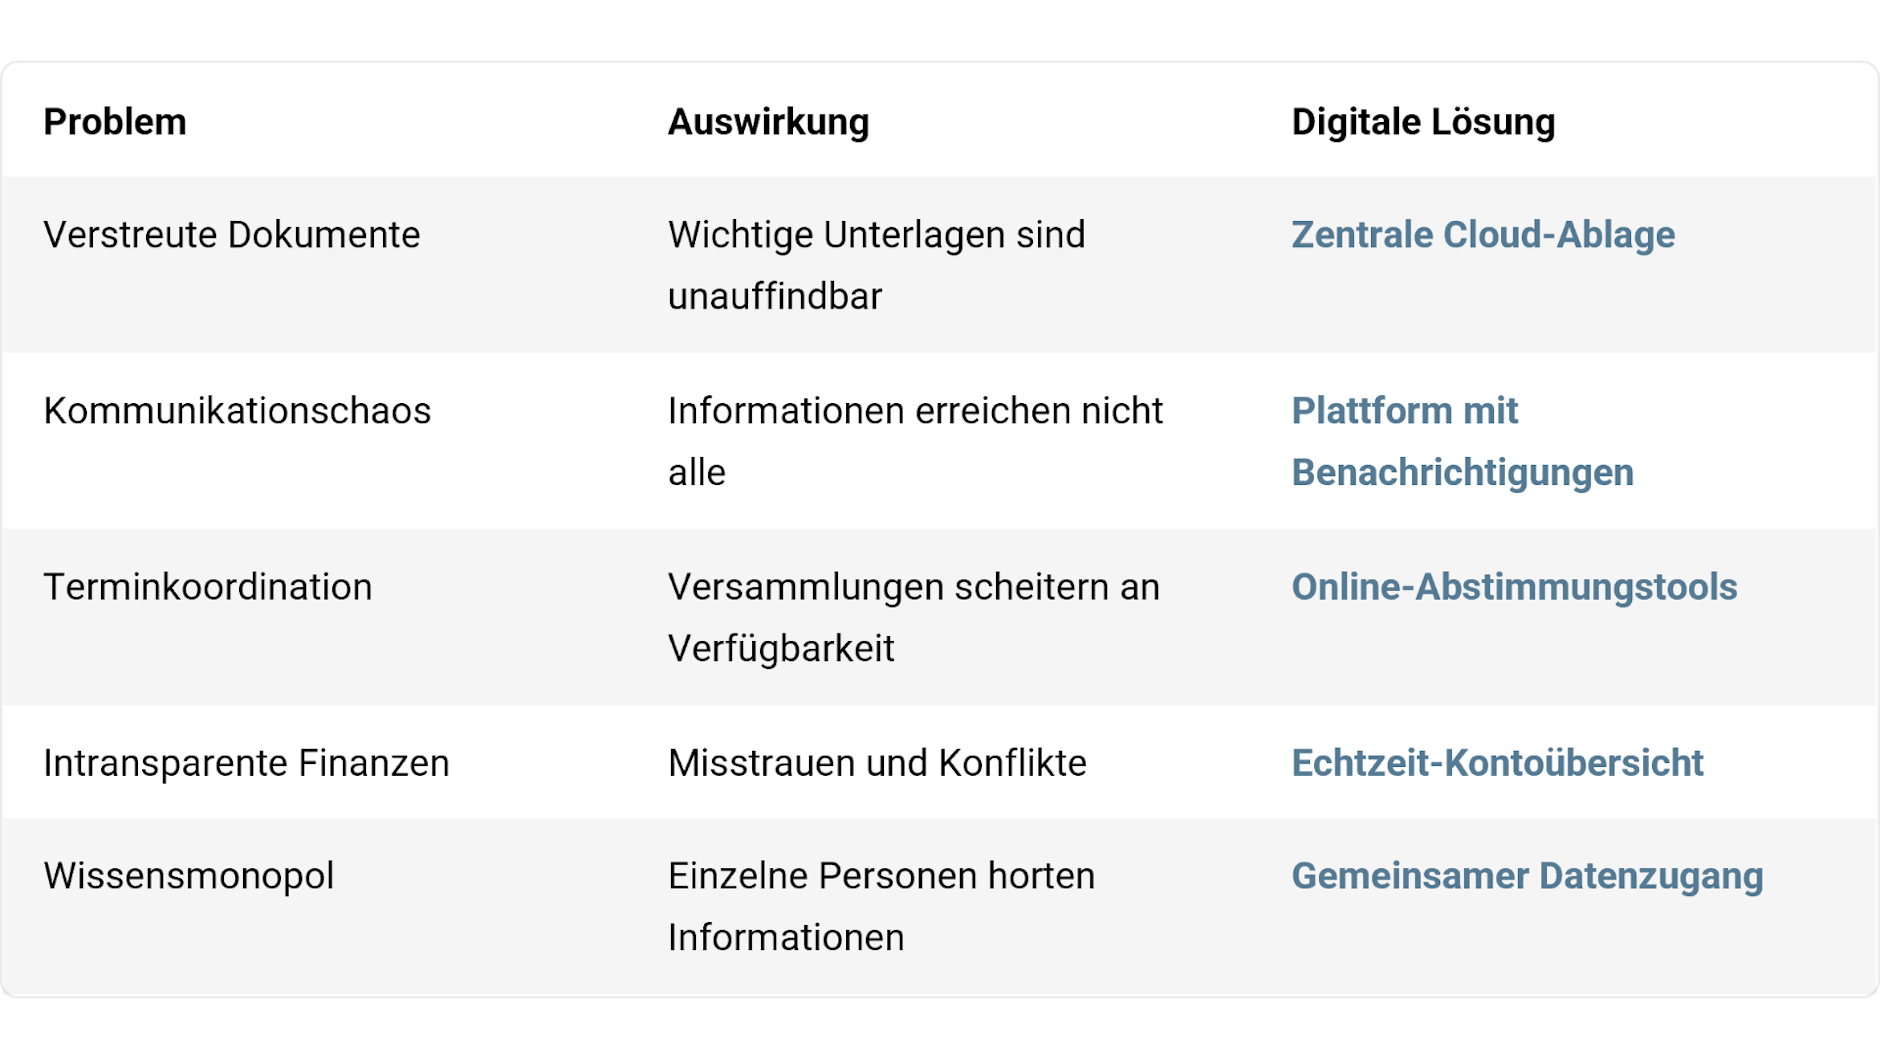Click the Misstrauen und Konflikte cell
The width and height of the screenshot is (1880, 1058).
tap(877, 763)
